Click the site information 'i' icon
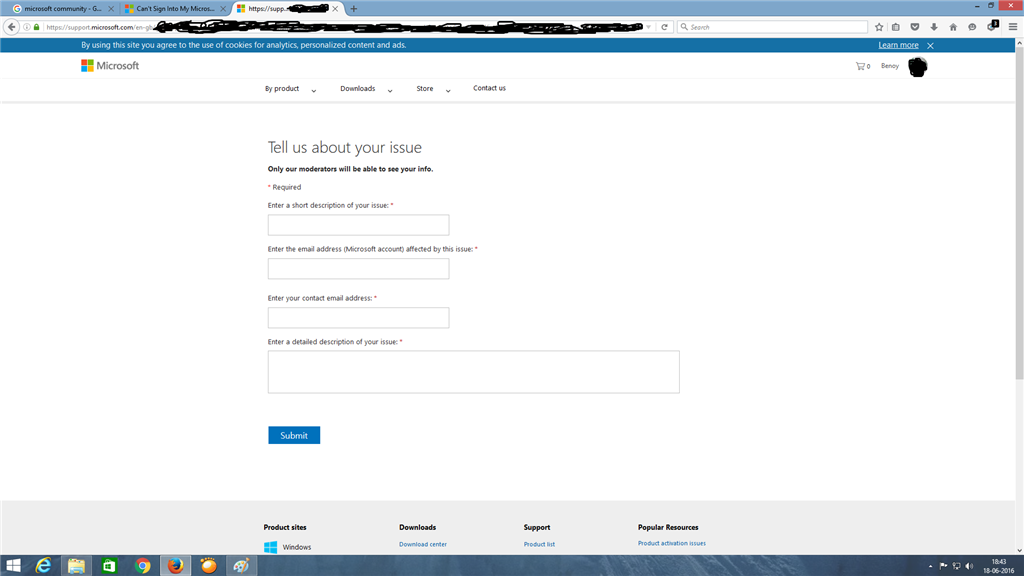Viewport: 1024px width, 576px height. pyautogui.click(x=27, y=27)
